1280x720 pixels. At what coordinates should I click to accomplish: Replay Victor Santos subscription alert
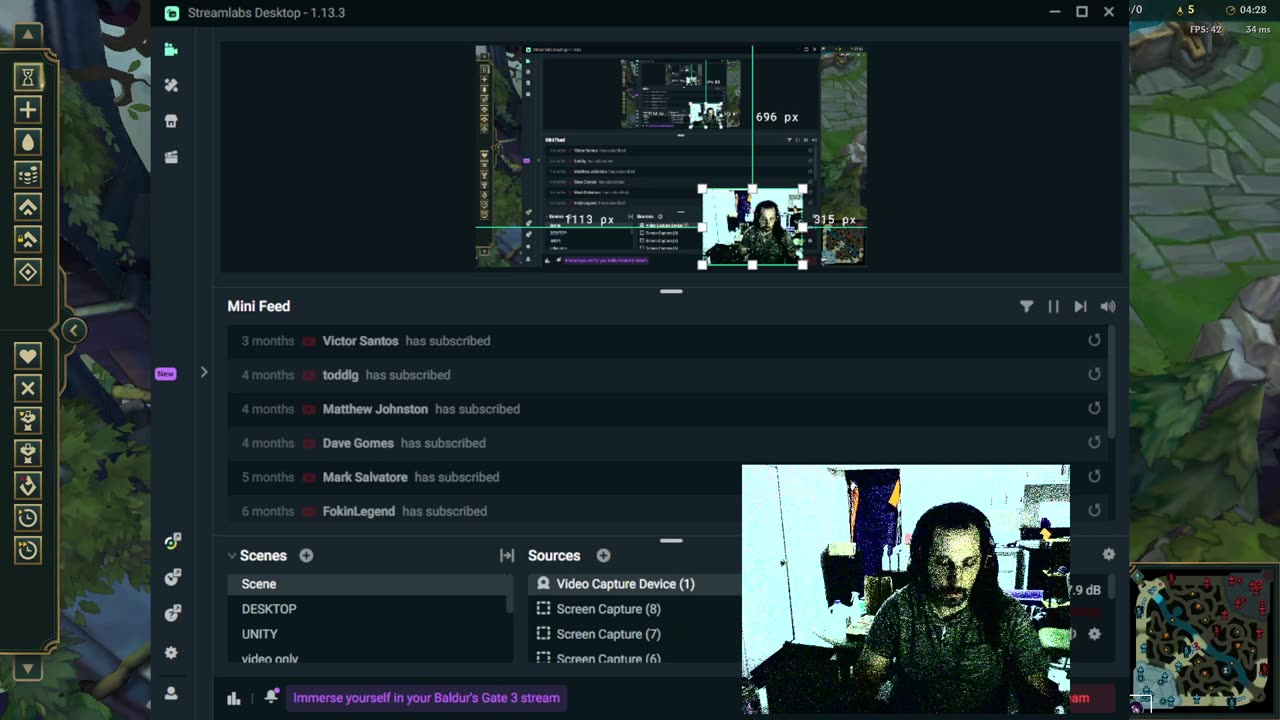(x=1094, y=340)
